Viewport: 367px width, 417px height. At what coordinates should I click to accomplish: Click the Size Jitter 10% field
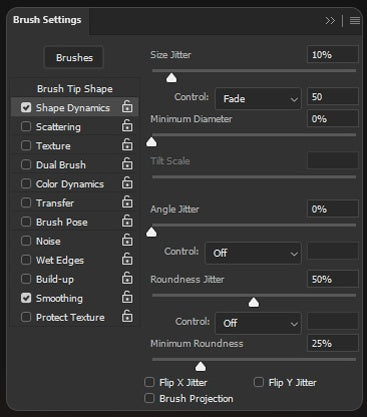pyautogui.click(x=333, y=54)
